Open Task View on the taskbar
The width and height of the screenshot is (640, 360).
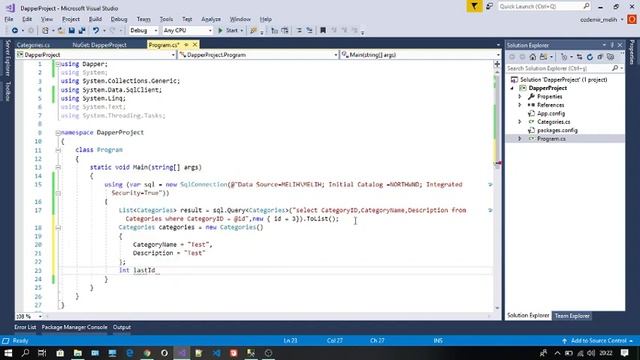coord(42,353)
